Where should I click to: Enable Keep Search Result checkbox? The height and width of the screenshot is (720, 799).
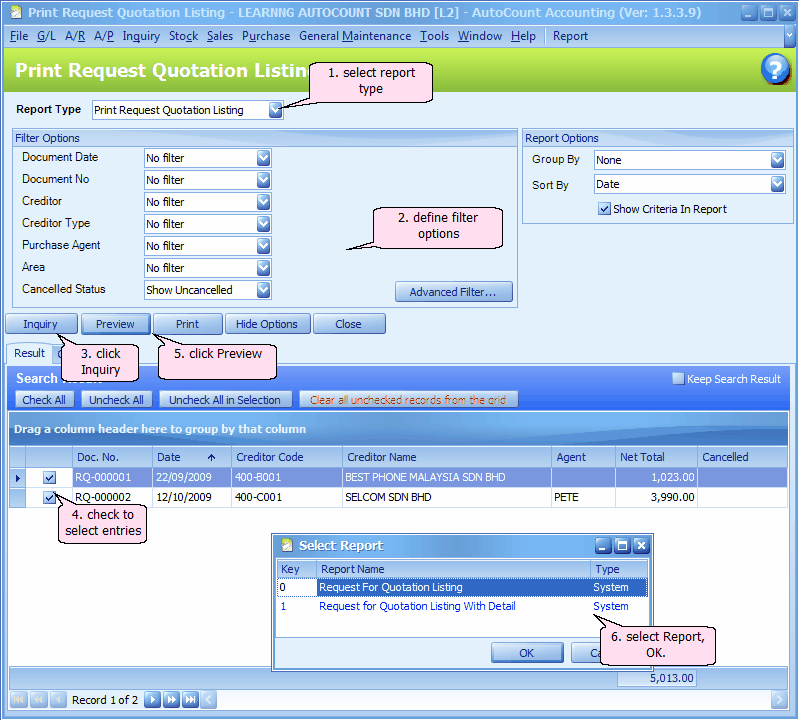point(678,379)
